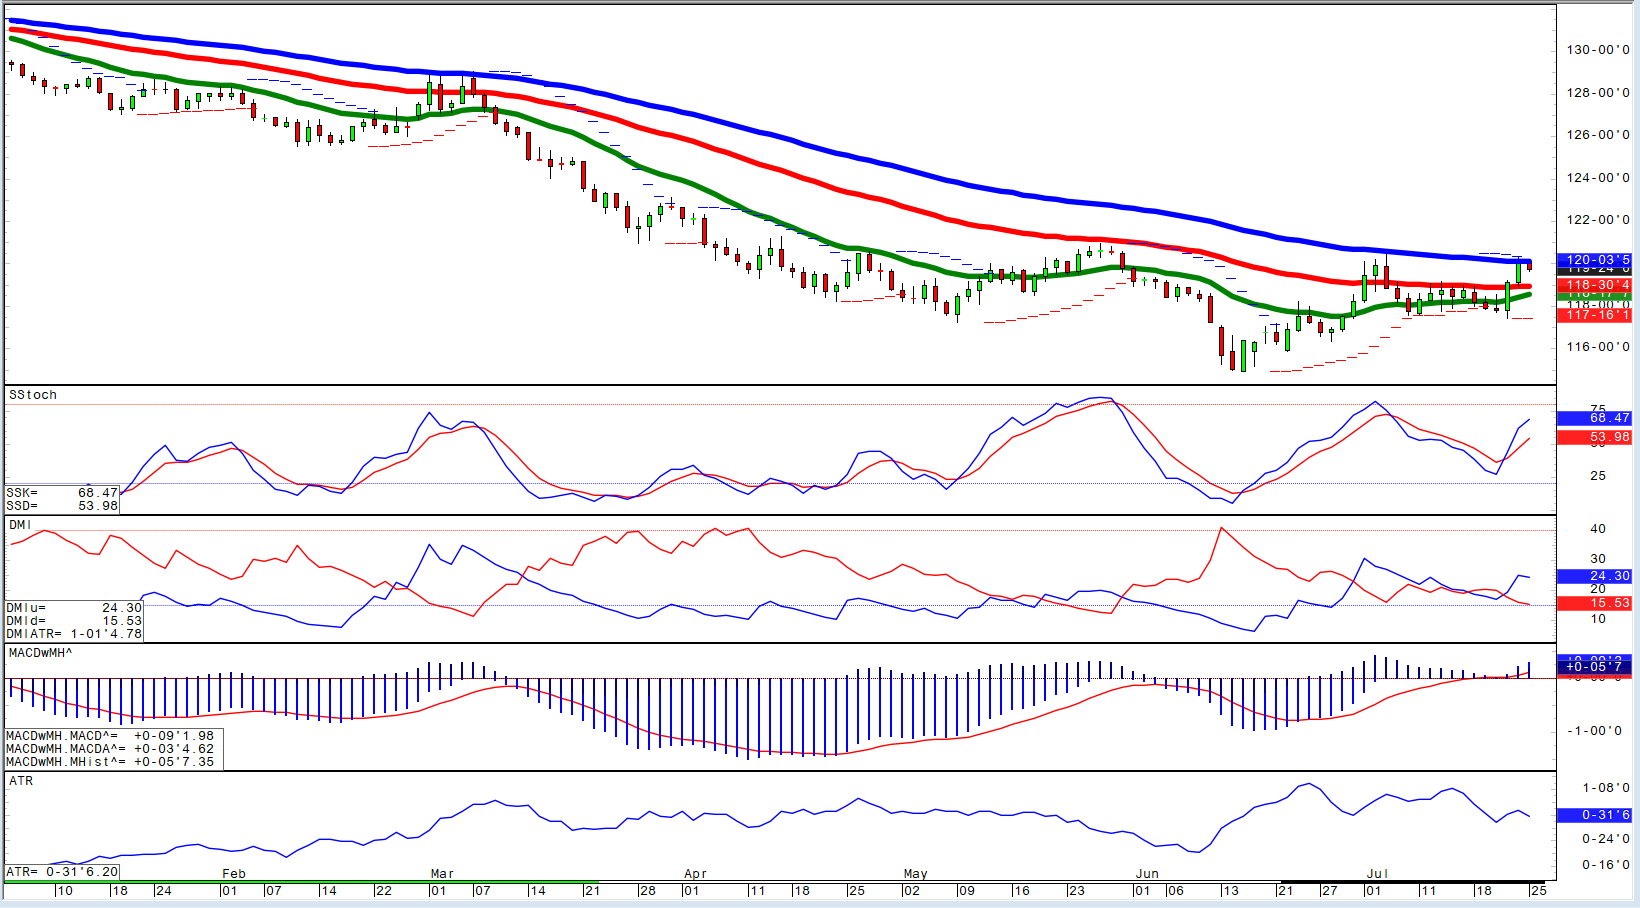Click the red 118-30'4 price tag
1640x908 pixels.
(1595, 285)
